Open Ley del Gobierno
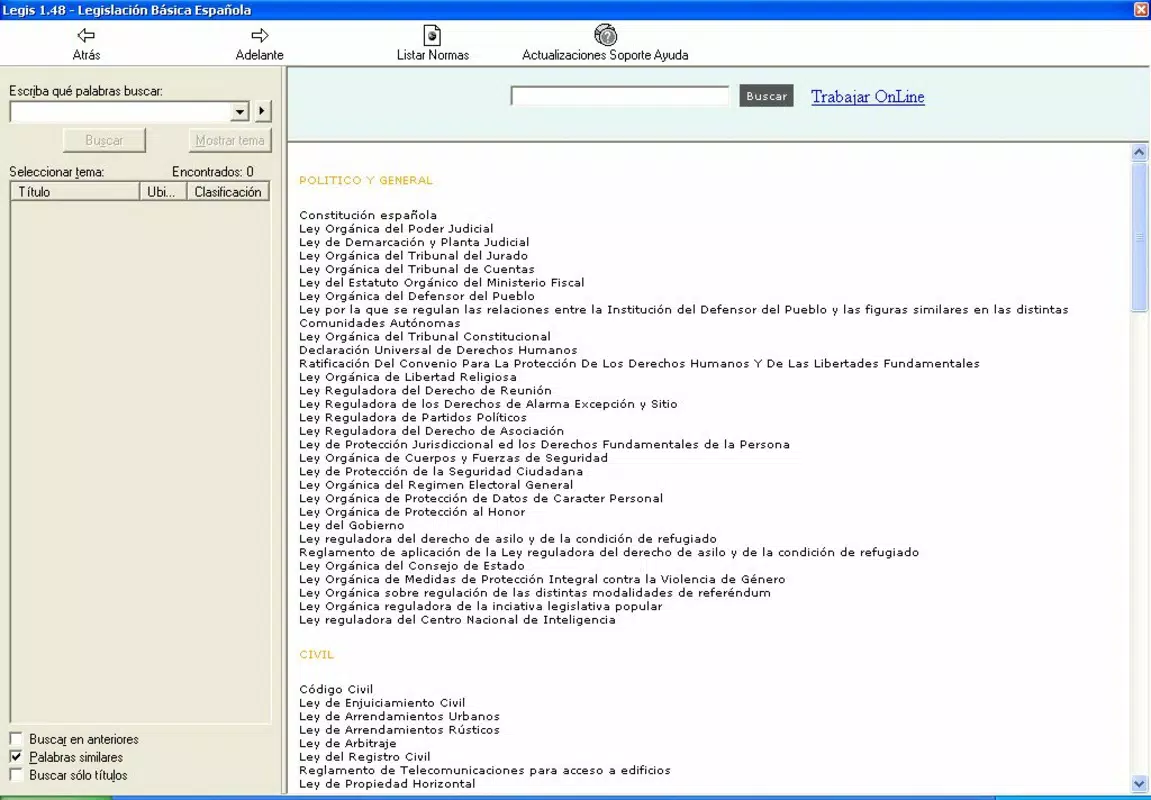The width and height of the screenshot is (1151, 800). click(351, 526)
